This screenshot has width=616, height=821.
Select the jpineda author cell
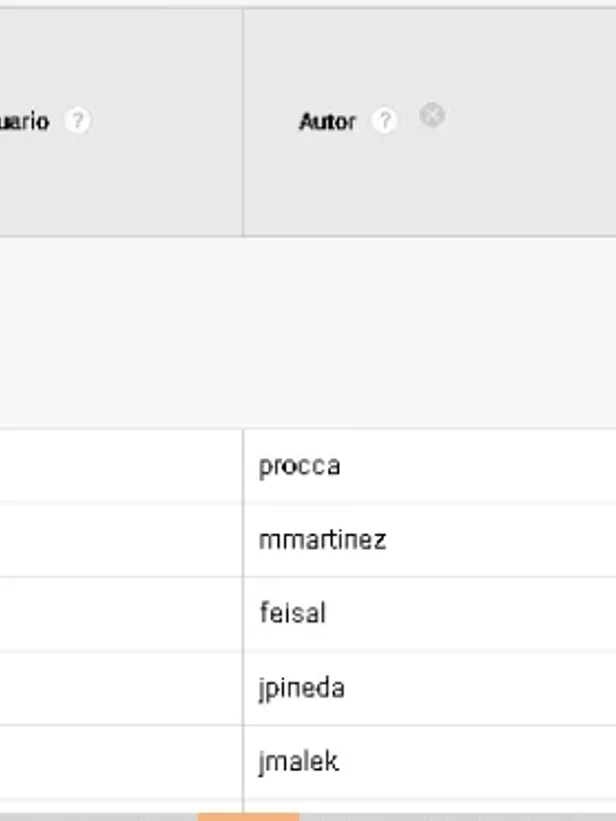(x=301, y=688)
